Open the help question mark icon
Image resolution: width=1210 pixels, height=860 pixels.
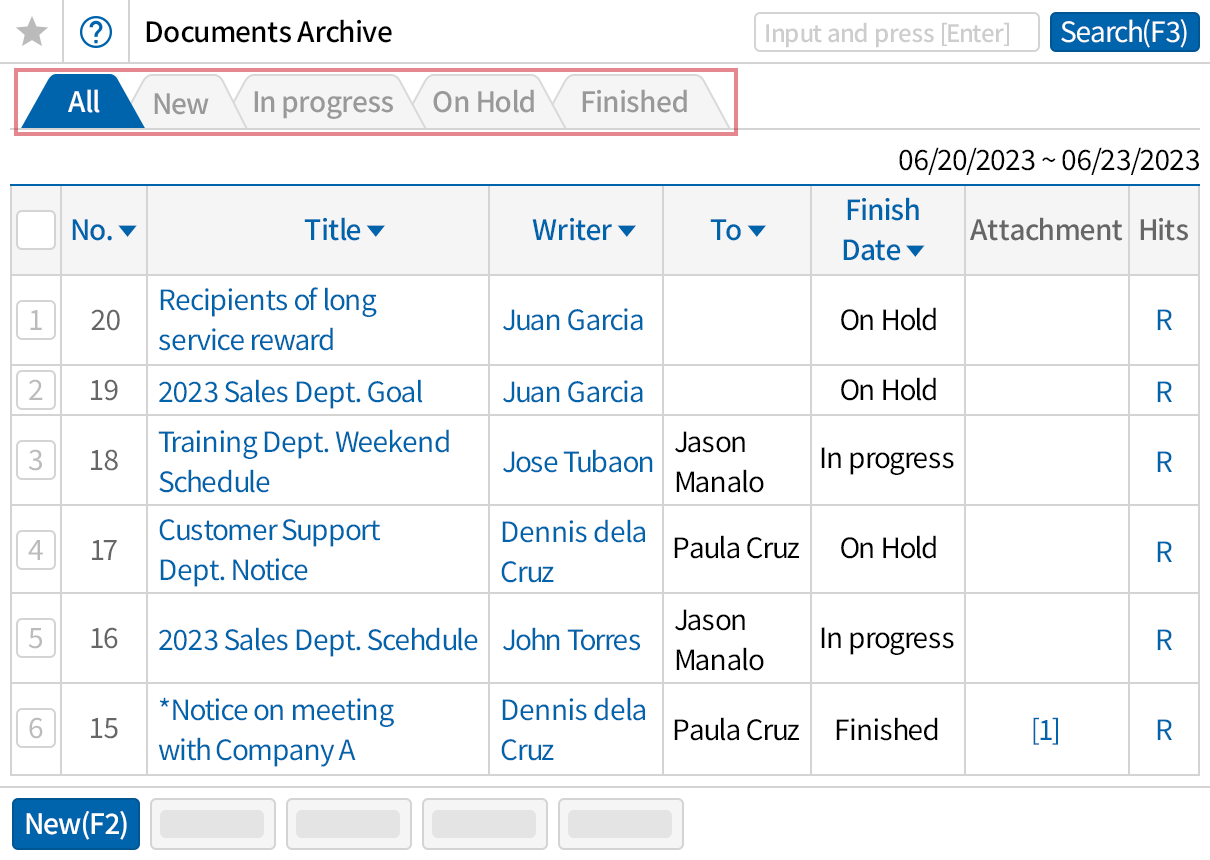96,31
